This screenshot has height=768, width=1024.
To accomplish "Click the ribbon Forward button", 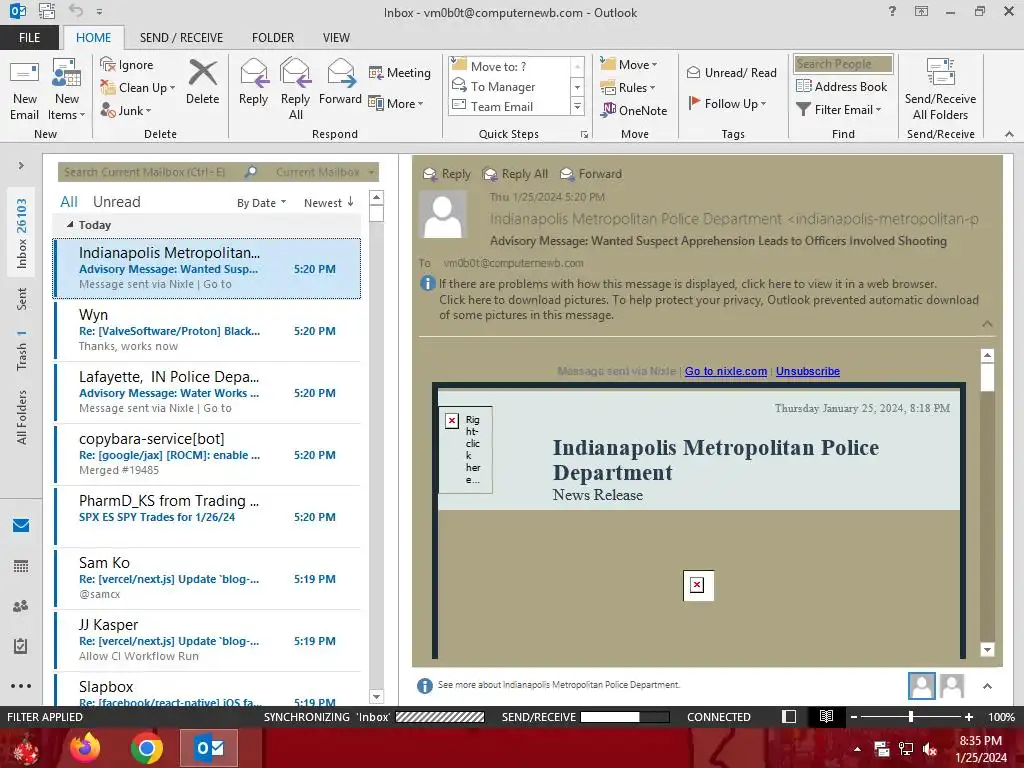I will 340,82.
